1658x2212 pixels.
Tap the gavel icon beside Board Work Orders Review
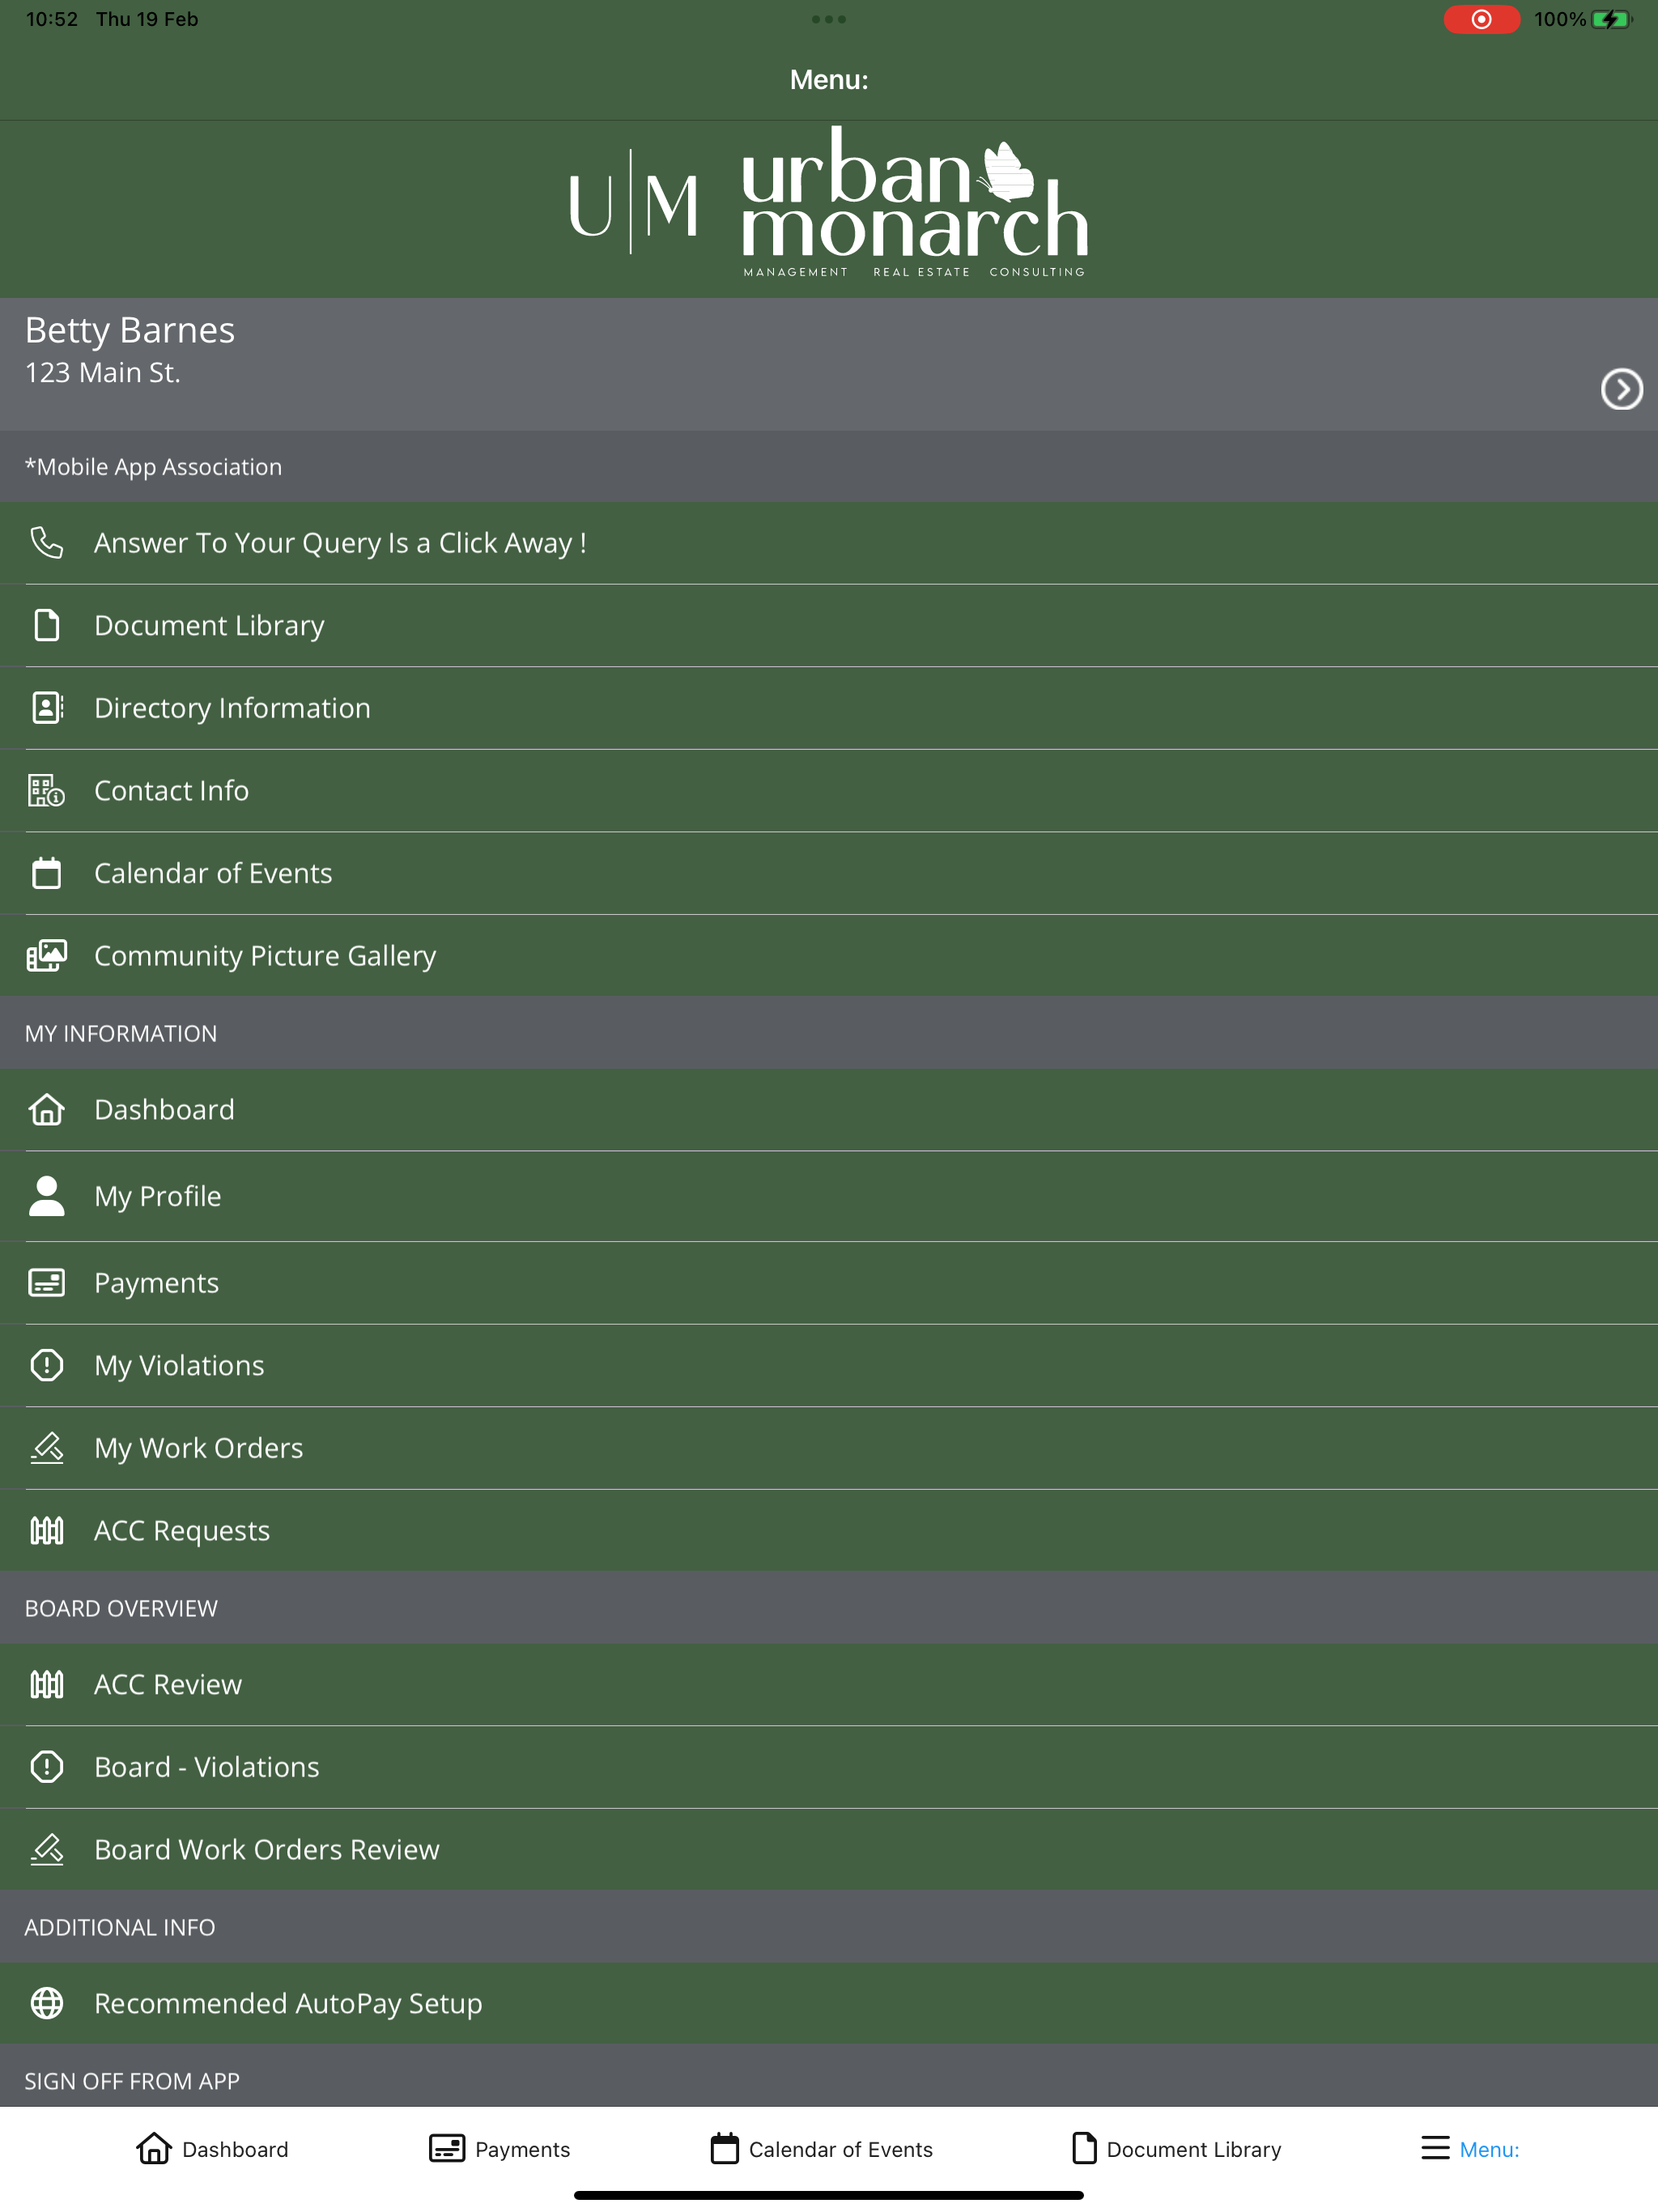tap(47, 1850)
